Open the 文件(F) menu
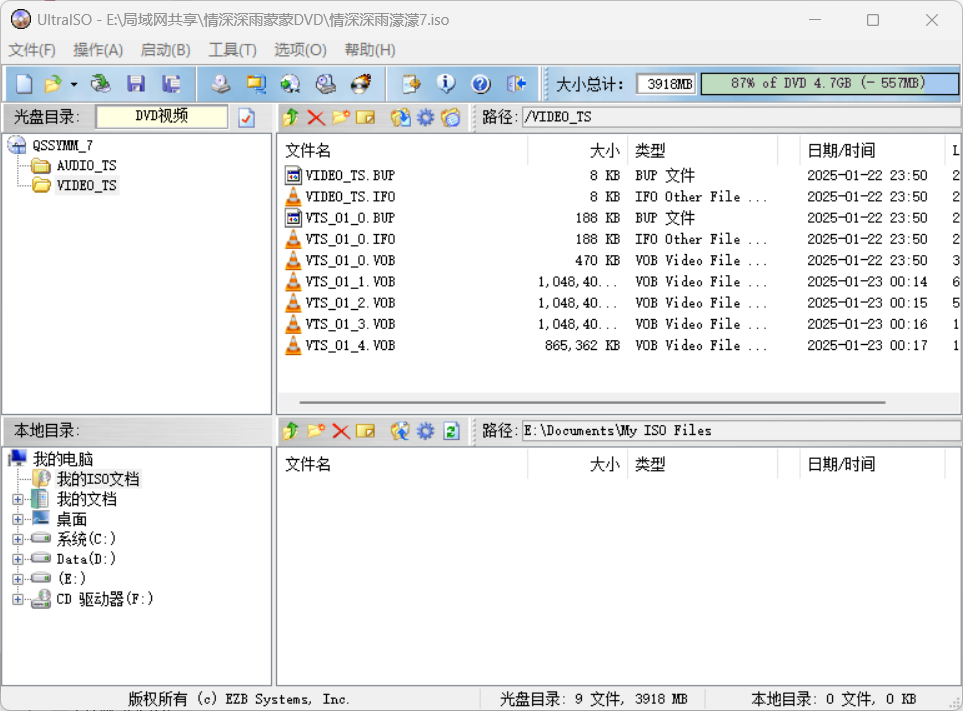 click(x=32, y=50)
